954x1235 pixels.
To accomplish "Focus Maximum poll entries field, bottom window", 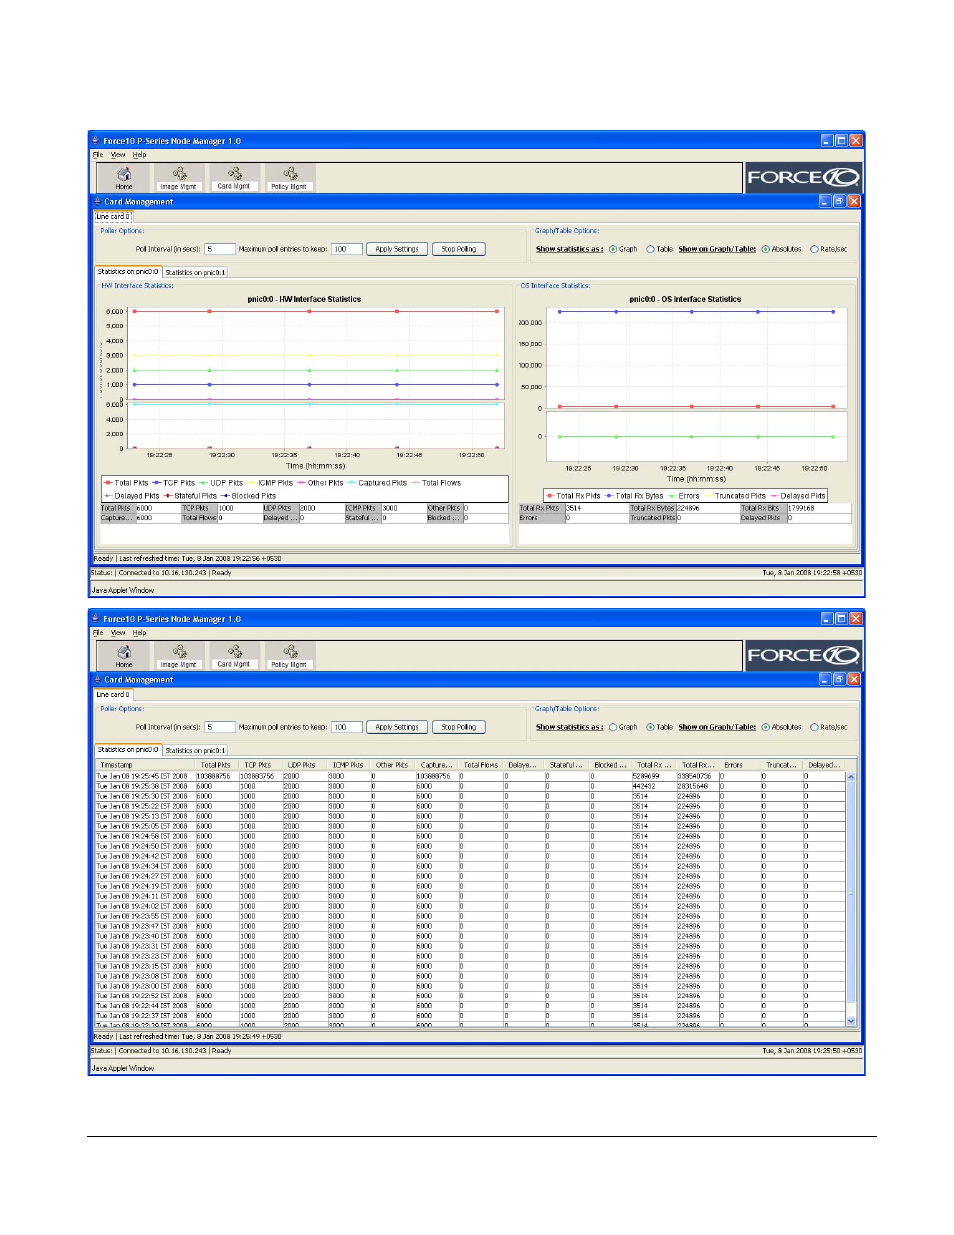I will click(346, 727).
